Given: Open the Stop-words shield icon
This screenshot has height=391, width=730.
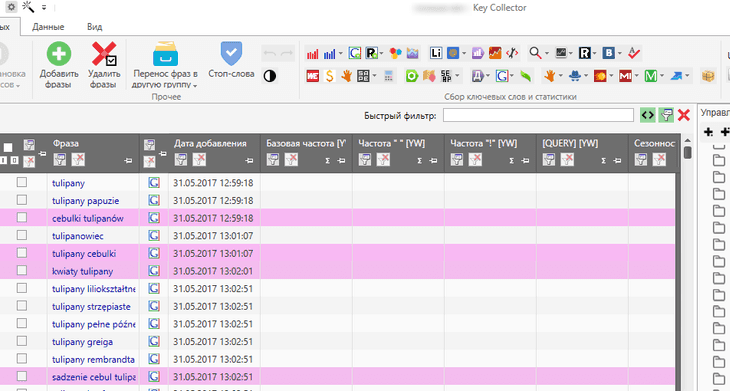Looking at the screenshot, I should point(231,54).
